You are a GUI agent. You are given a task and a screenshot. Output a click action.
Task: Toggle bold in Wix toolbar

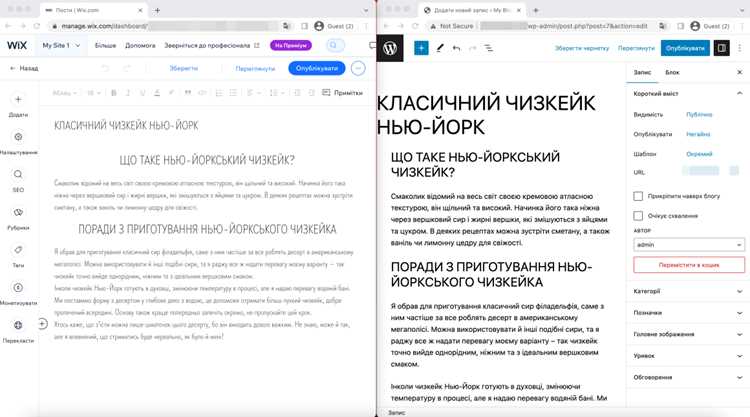pyautogui.click(x=114, y=93)
